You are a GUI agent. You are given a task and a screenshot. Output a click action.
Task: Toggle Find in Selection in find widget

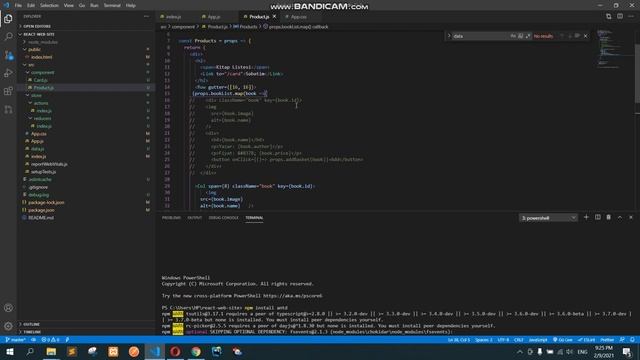tap(577, 36)
